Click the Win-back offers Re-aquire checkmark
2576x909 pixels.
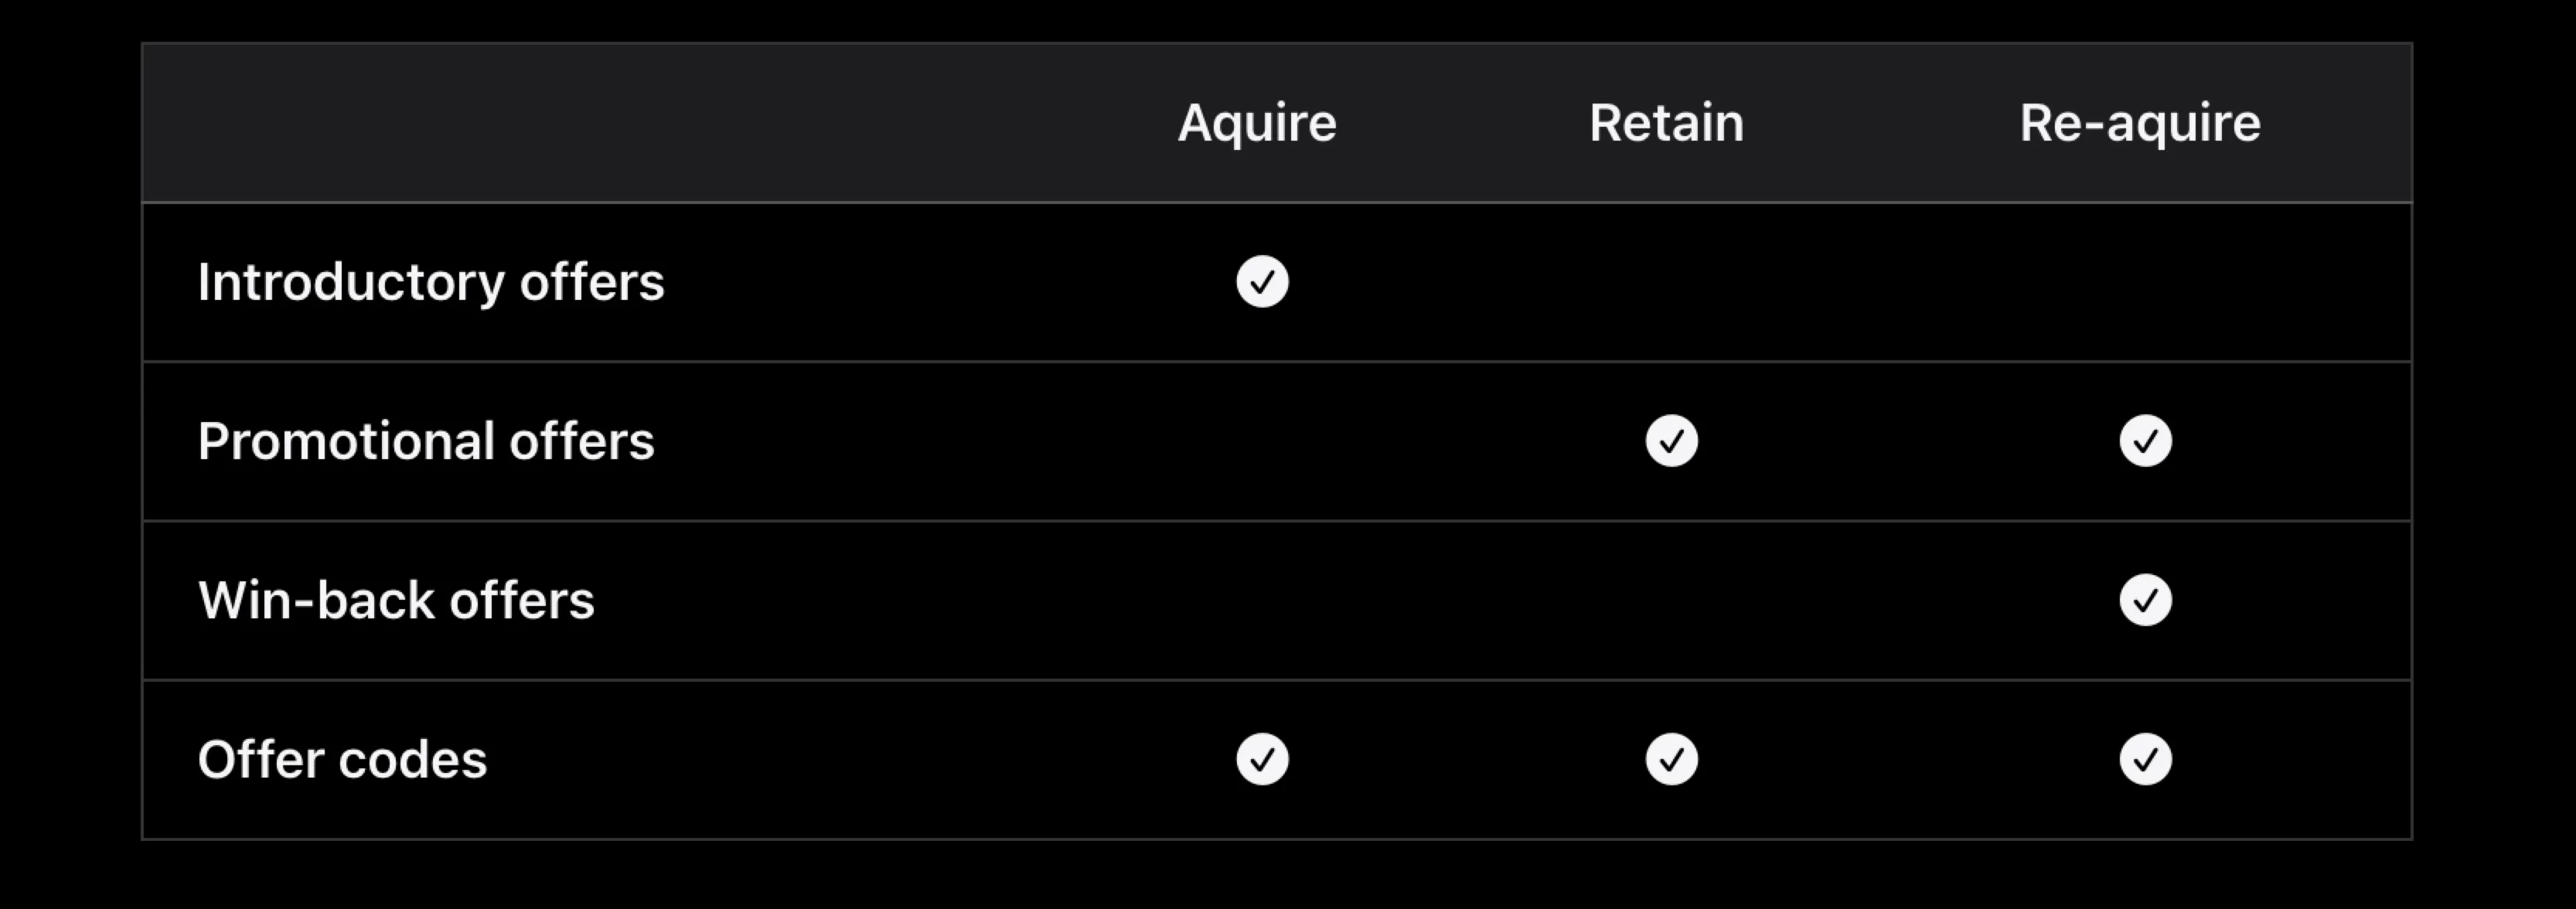coord(2145,600)
